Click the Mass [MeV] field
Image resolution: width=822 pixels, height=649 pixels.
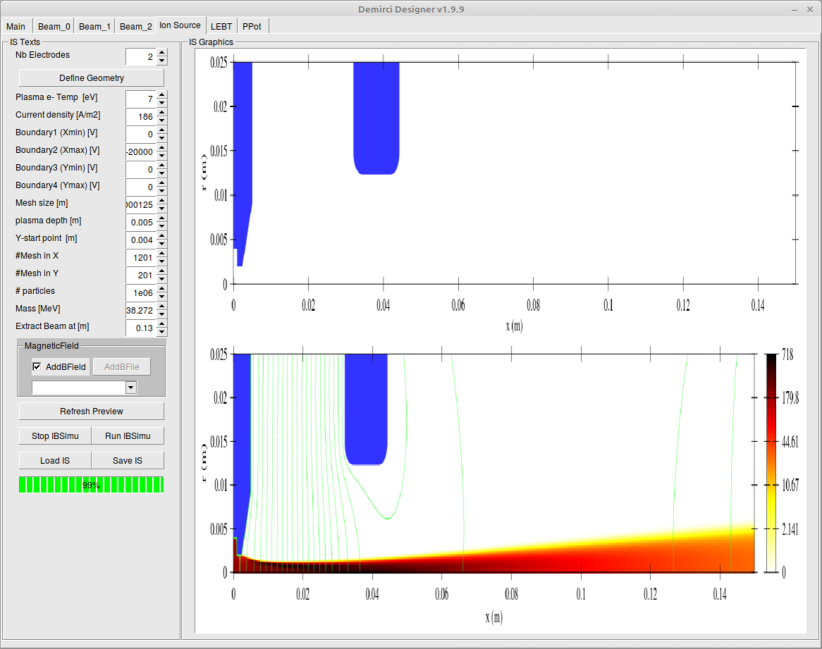(140, 310)
